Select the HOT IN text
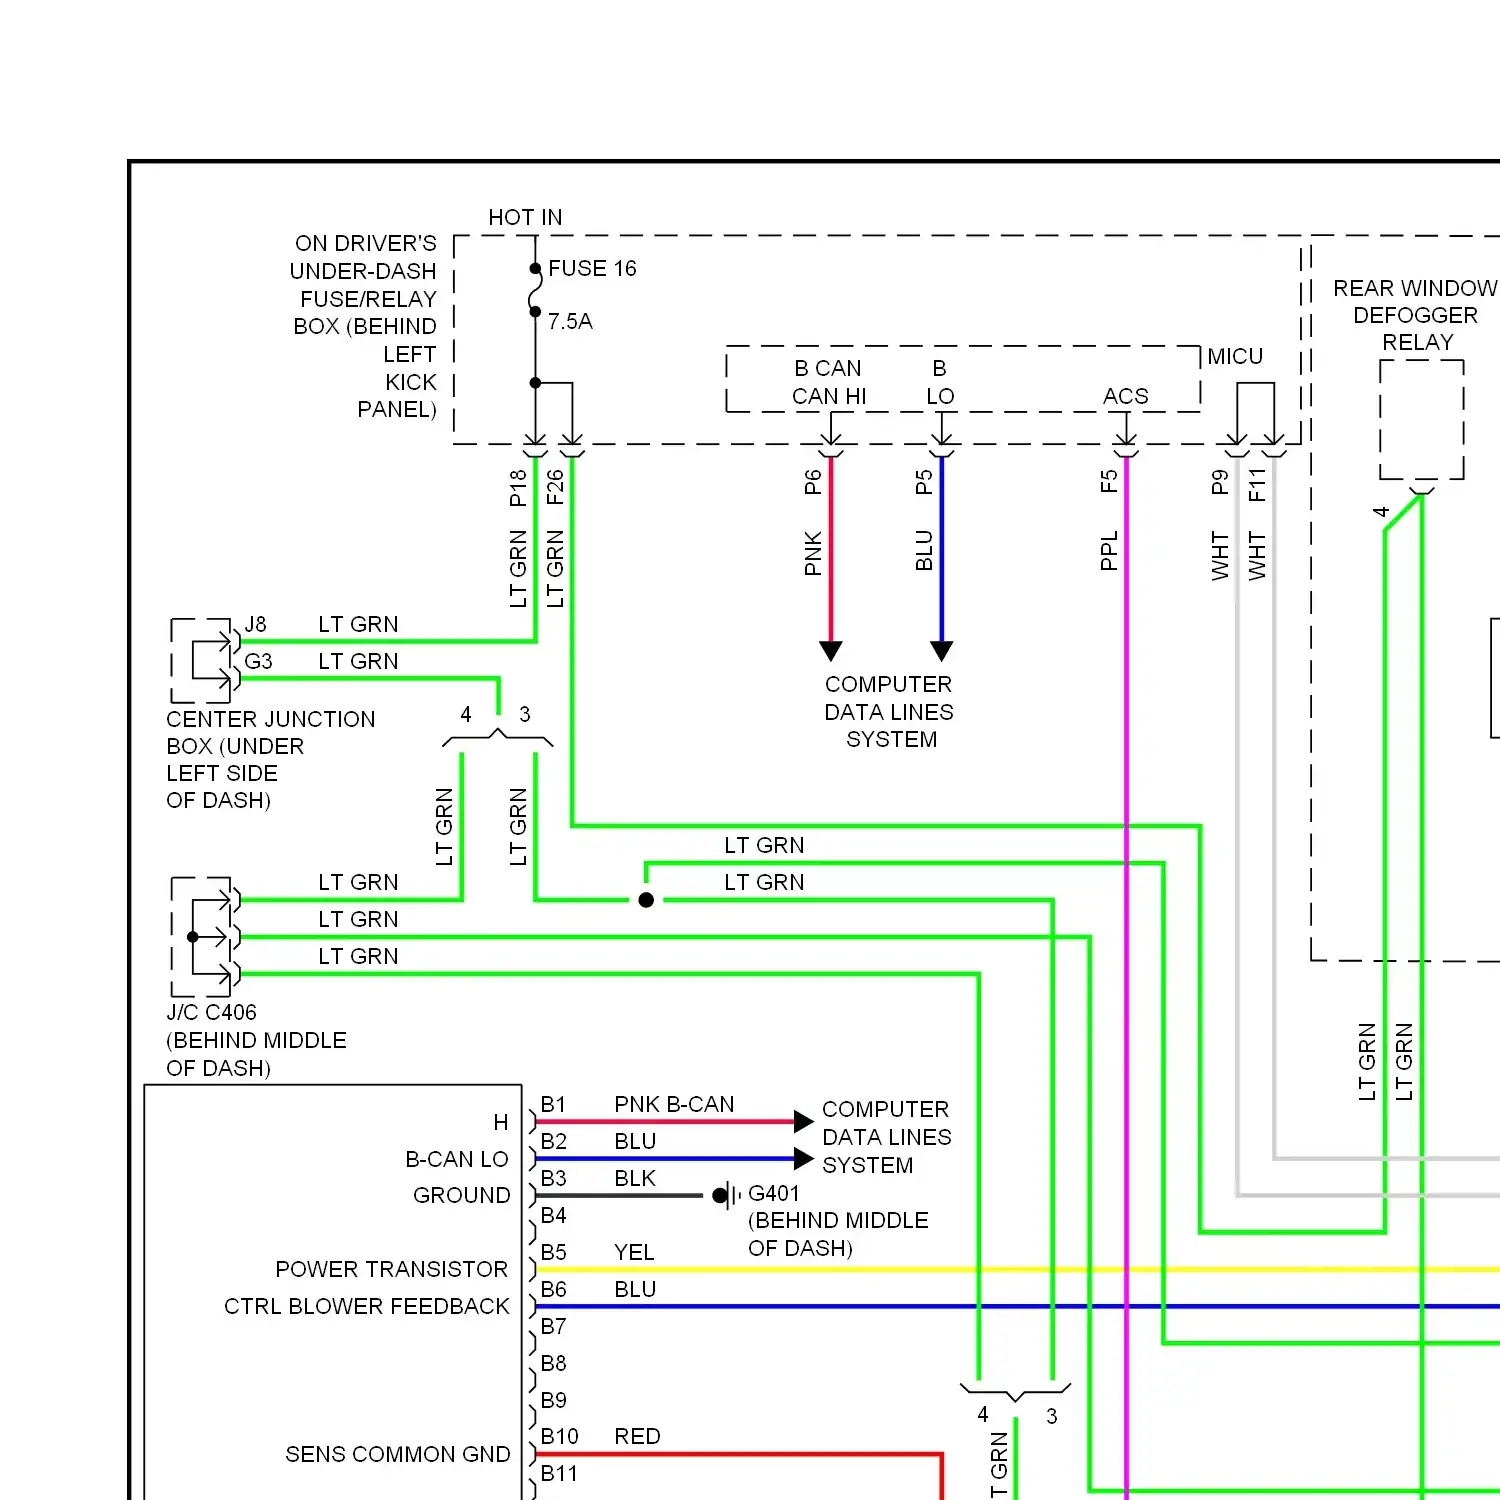The width and height of the screenshot is (1500, 1500). tap(525, 217)
